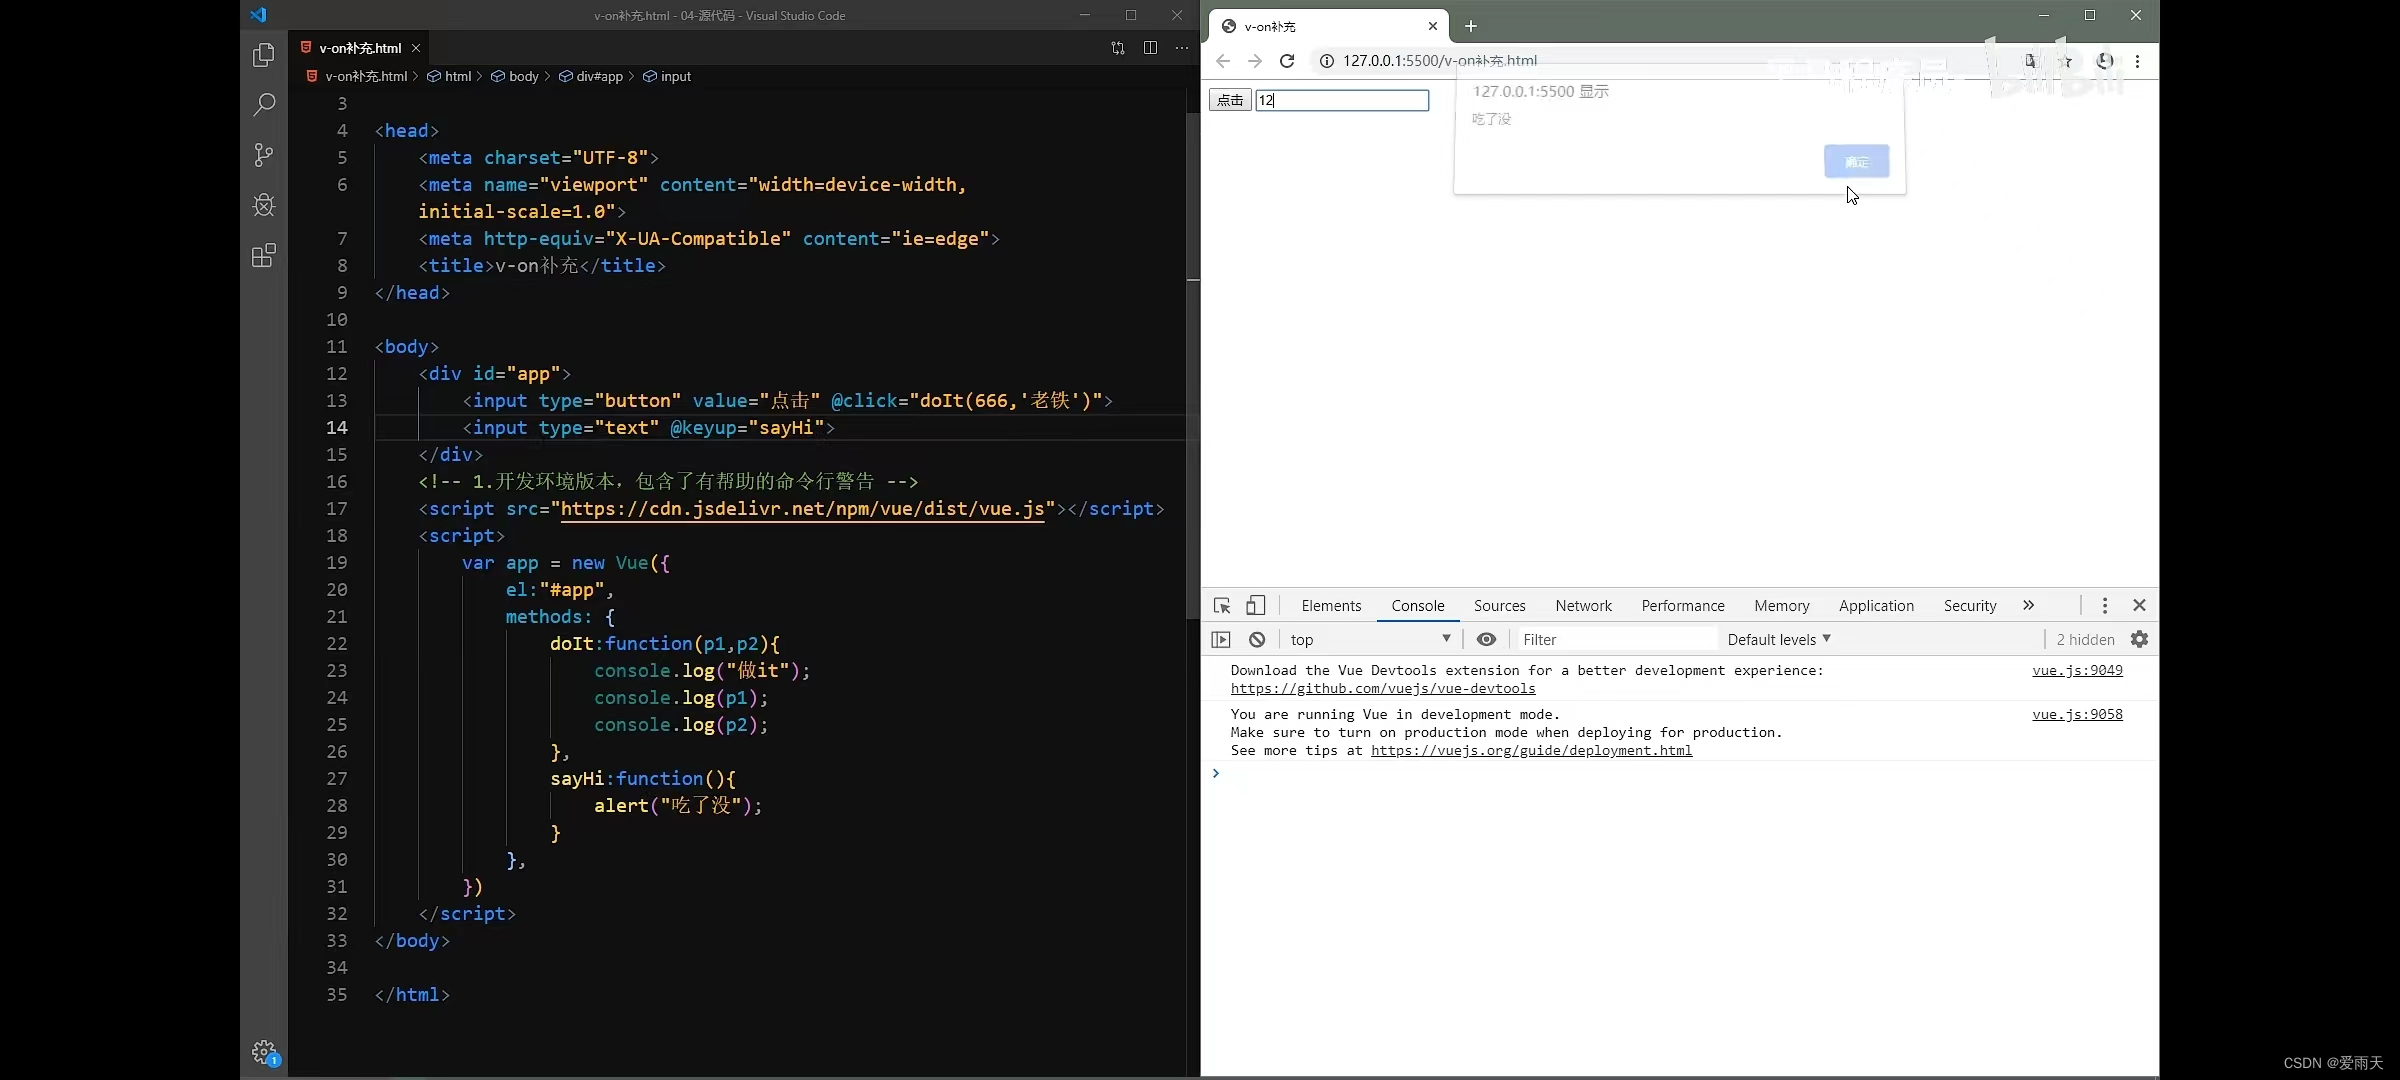Open the vue-devtools GitHub link
This screenshot has height=1080, width=2400.
[x=1383, y=689]
